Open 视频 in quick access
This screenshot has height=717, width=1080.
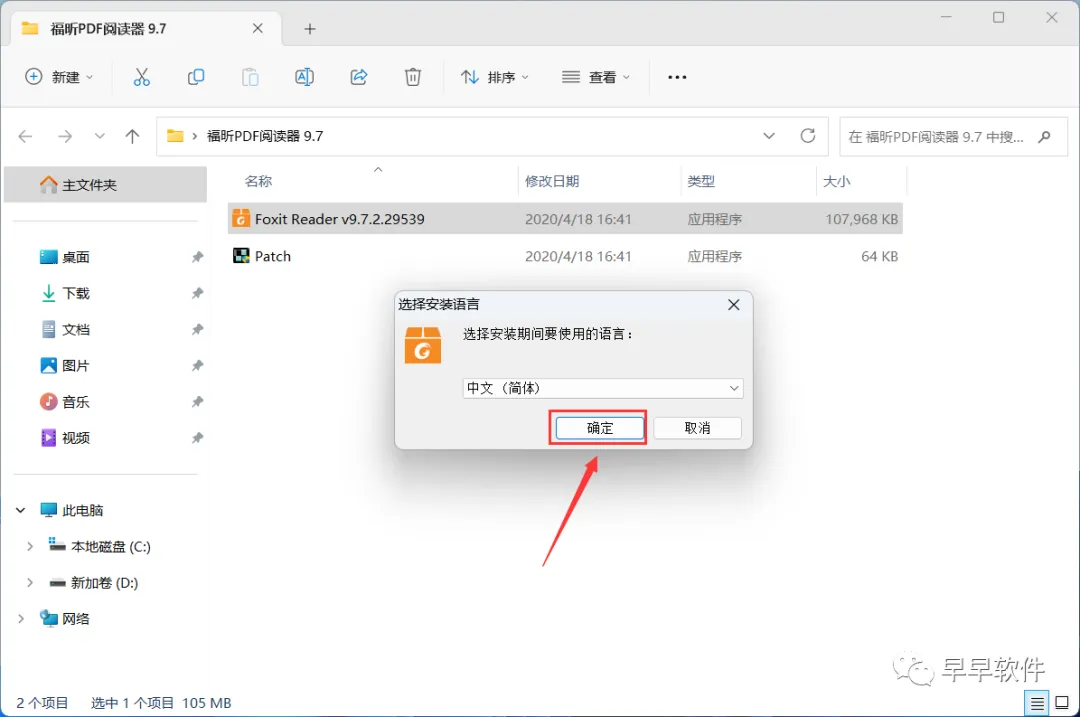(75, 438)
